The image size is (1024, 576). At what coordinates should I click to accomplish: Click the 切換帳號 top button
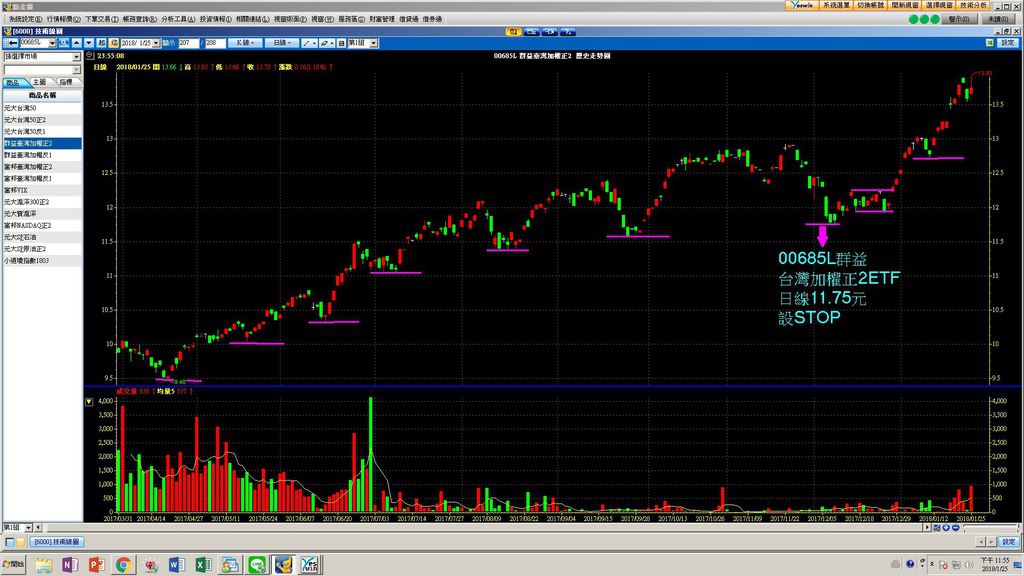(870, 5)
